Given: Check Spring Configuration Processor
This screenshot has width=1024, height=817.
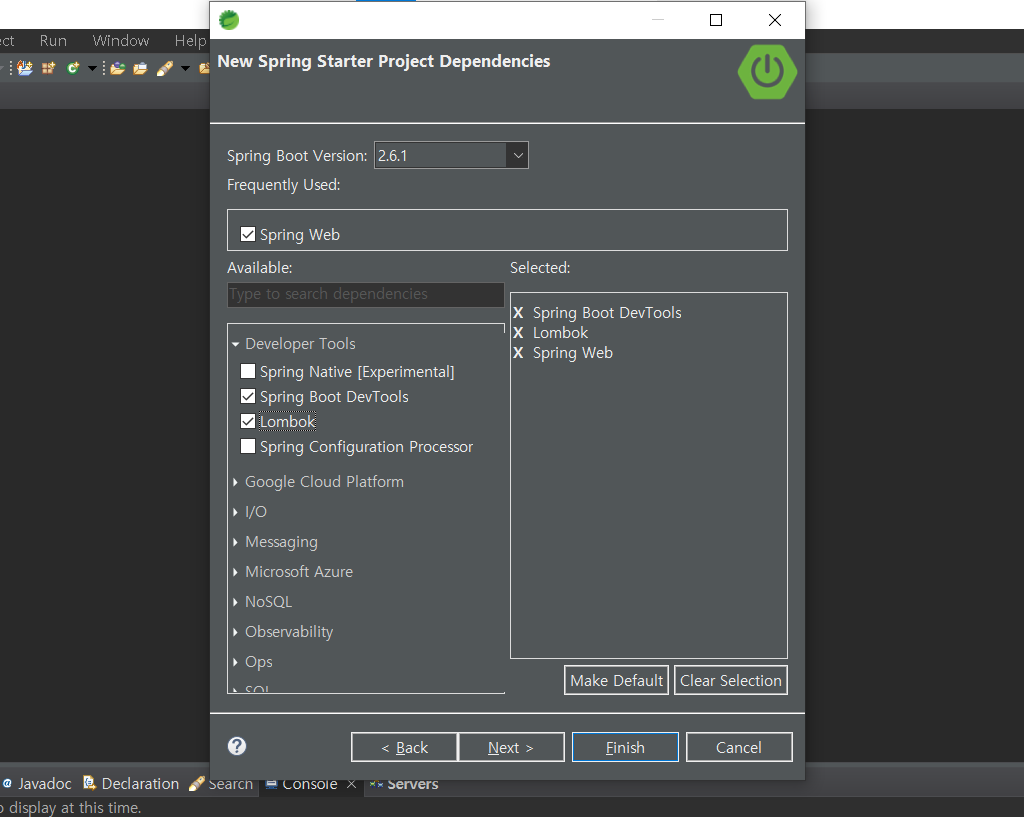Looking at the screenshot, I should coord(248,446).
